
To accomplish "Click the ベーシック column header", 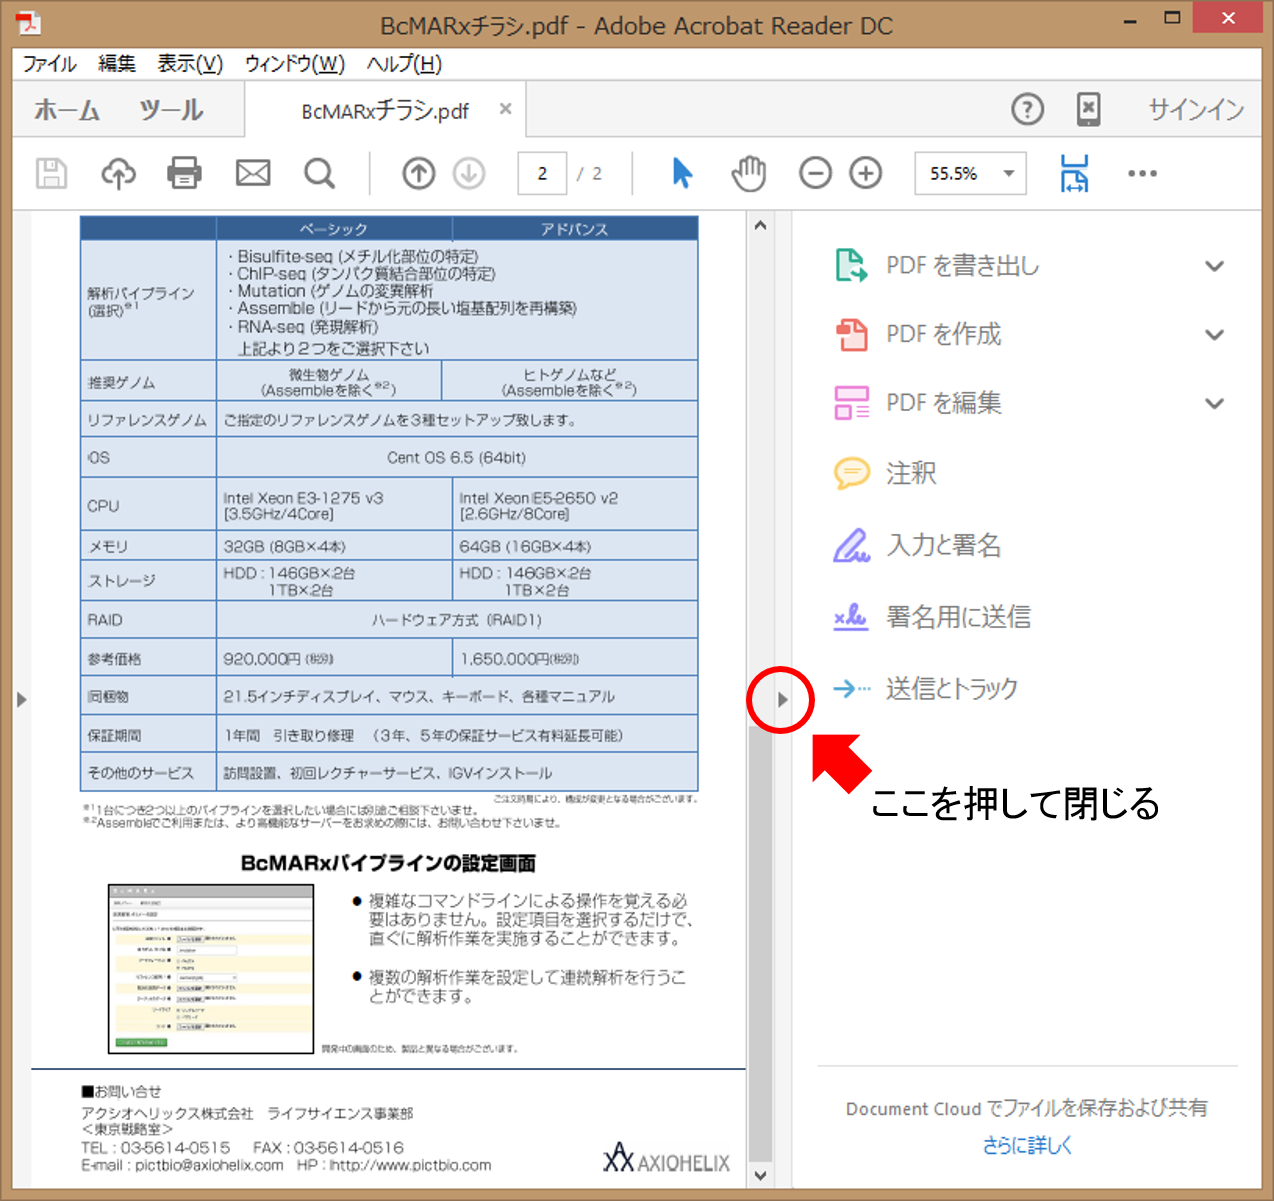I will tap(334, 229).
